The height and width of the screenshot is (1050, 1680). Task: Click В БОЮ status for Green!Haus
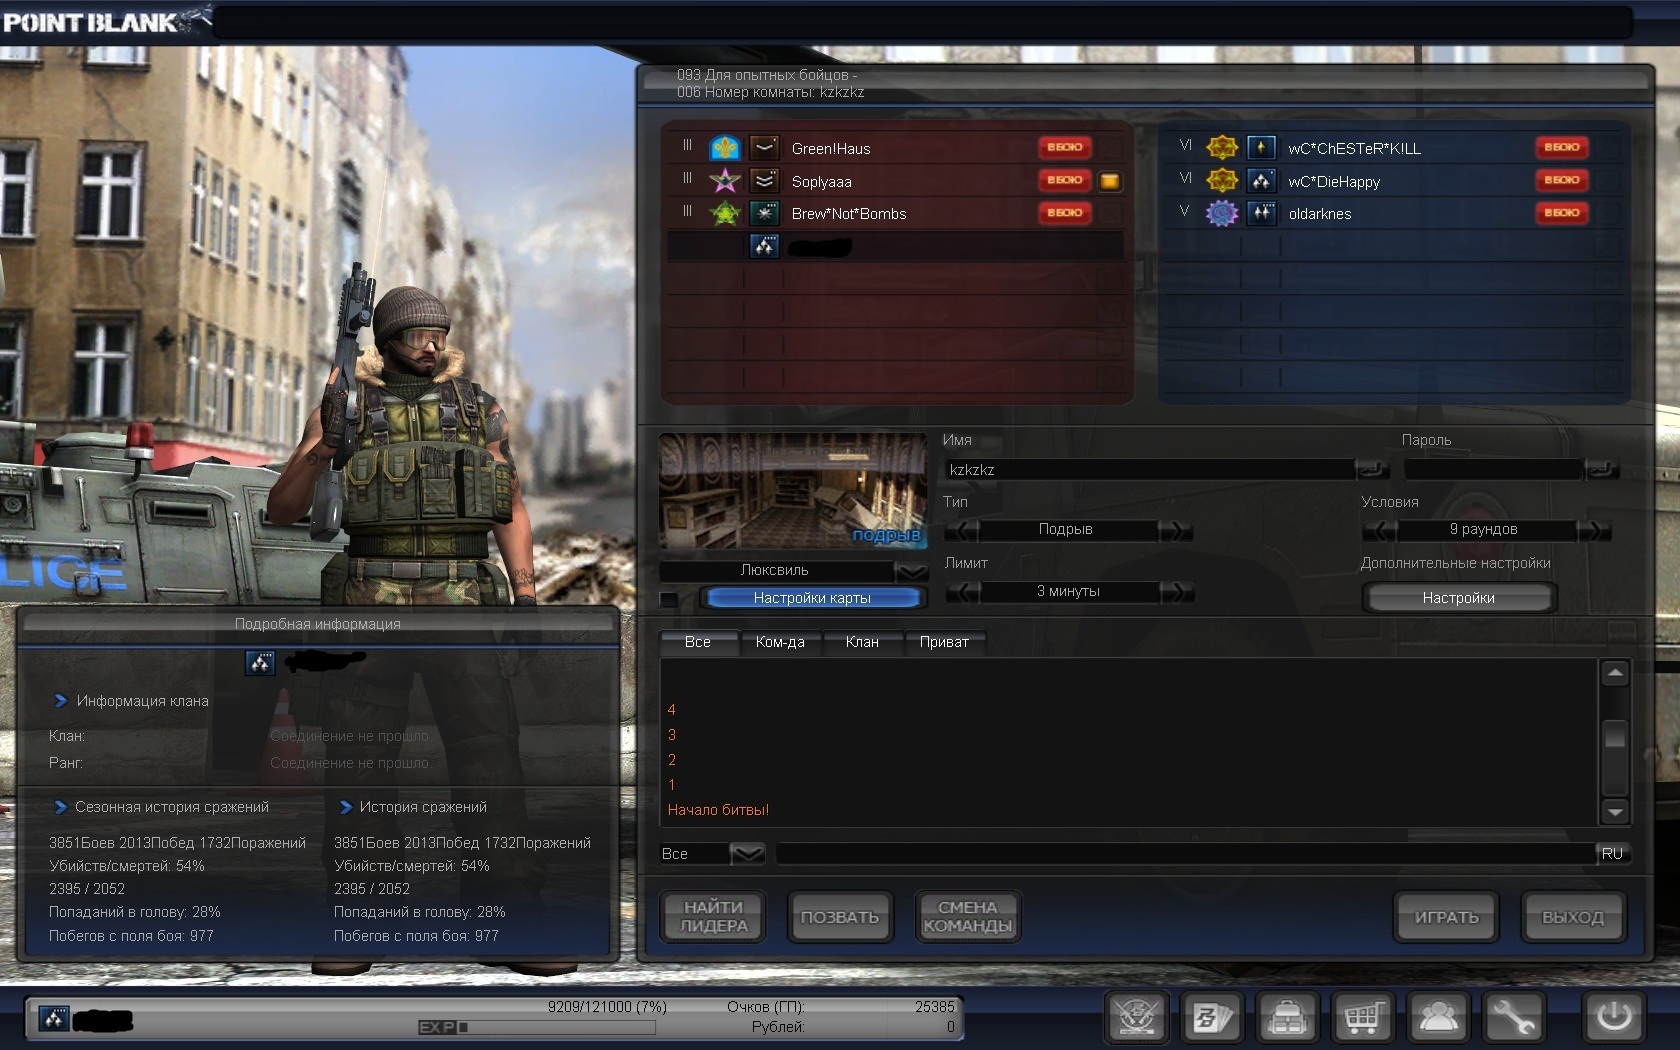1064,147
